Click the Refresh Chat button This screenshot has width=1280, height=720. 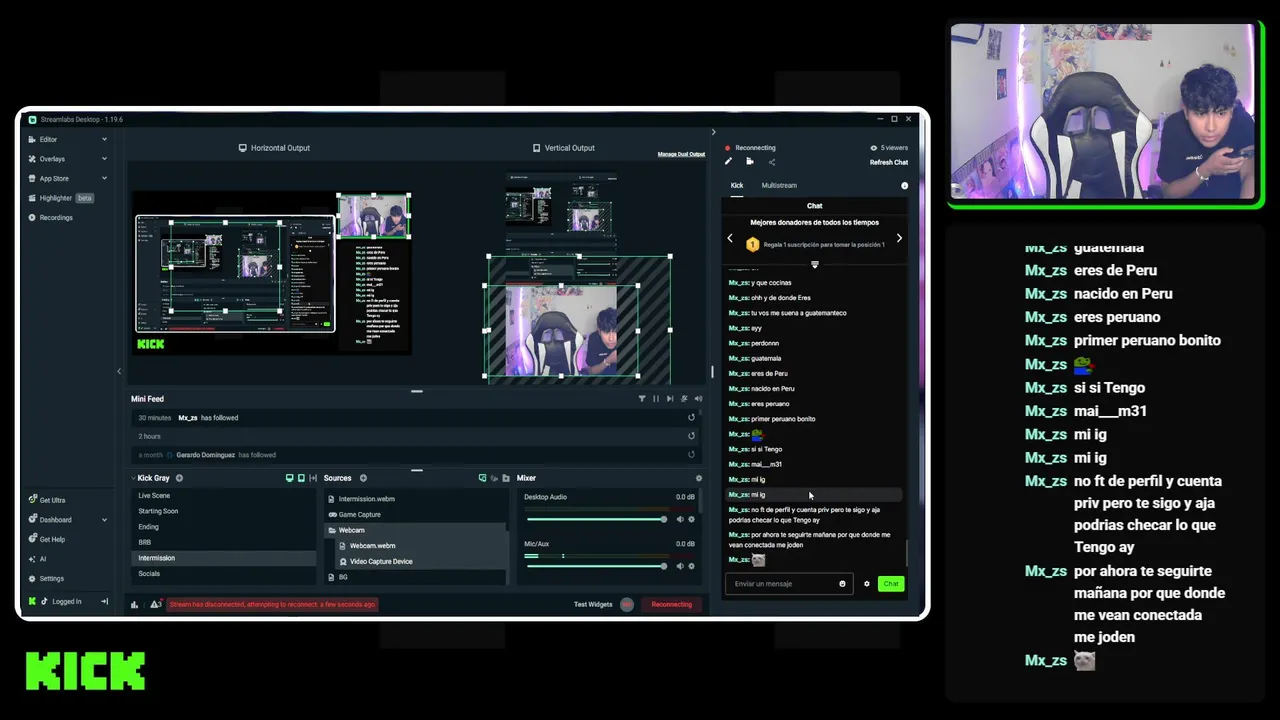coord(889,162)
